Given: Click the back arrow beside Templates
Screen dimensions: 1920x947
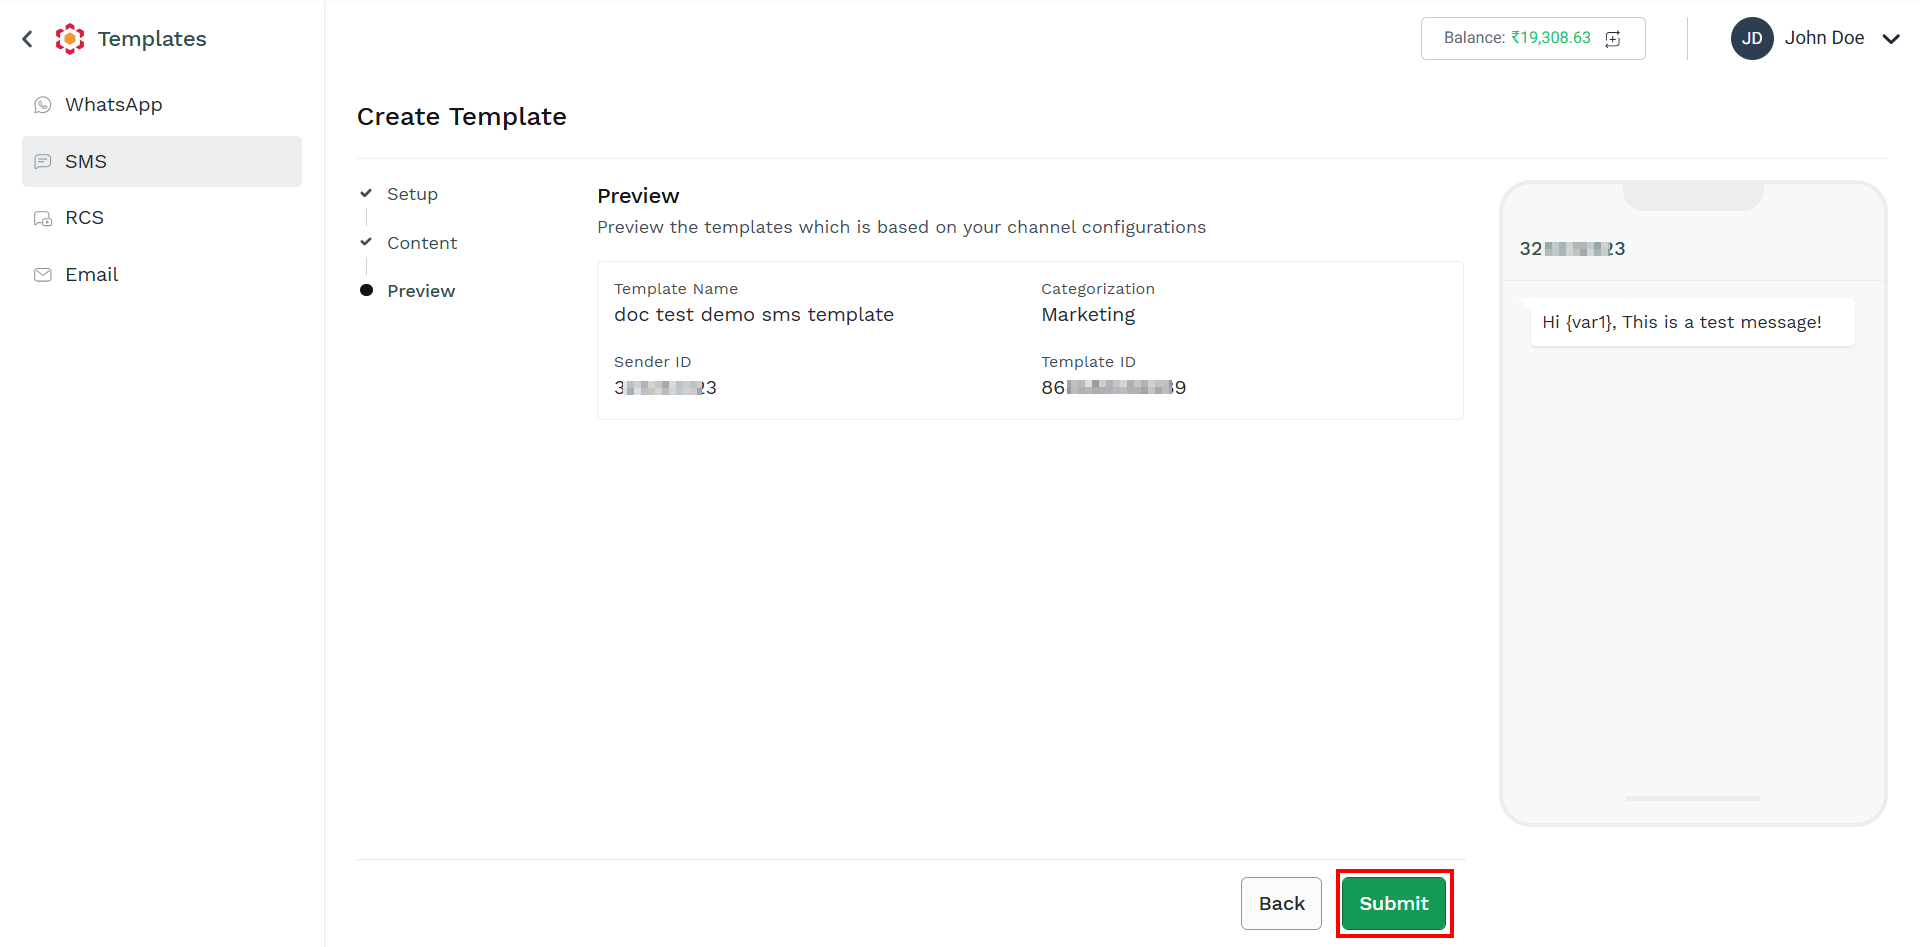Looking at the screenshot, I should click(28, 39).
